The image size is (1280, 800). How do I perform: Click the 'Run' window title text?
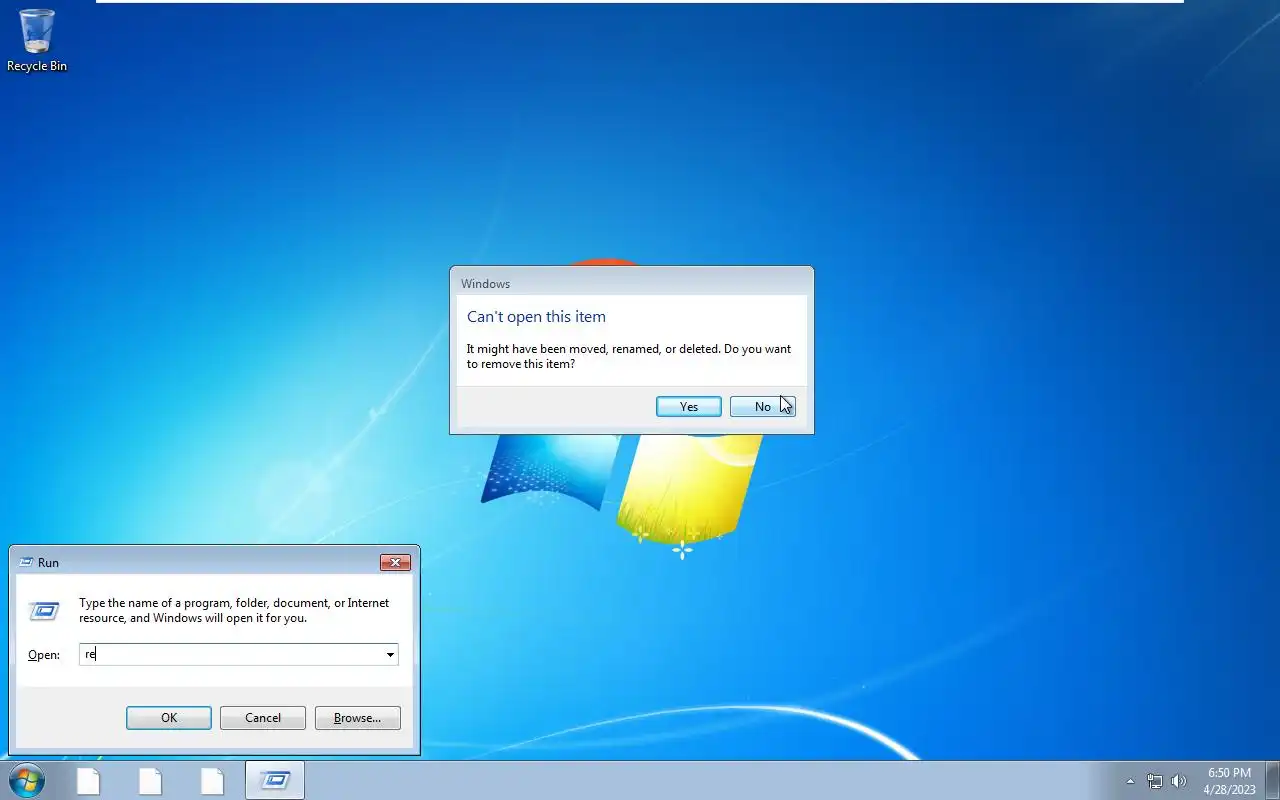click(x=48, y=563)
